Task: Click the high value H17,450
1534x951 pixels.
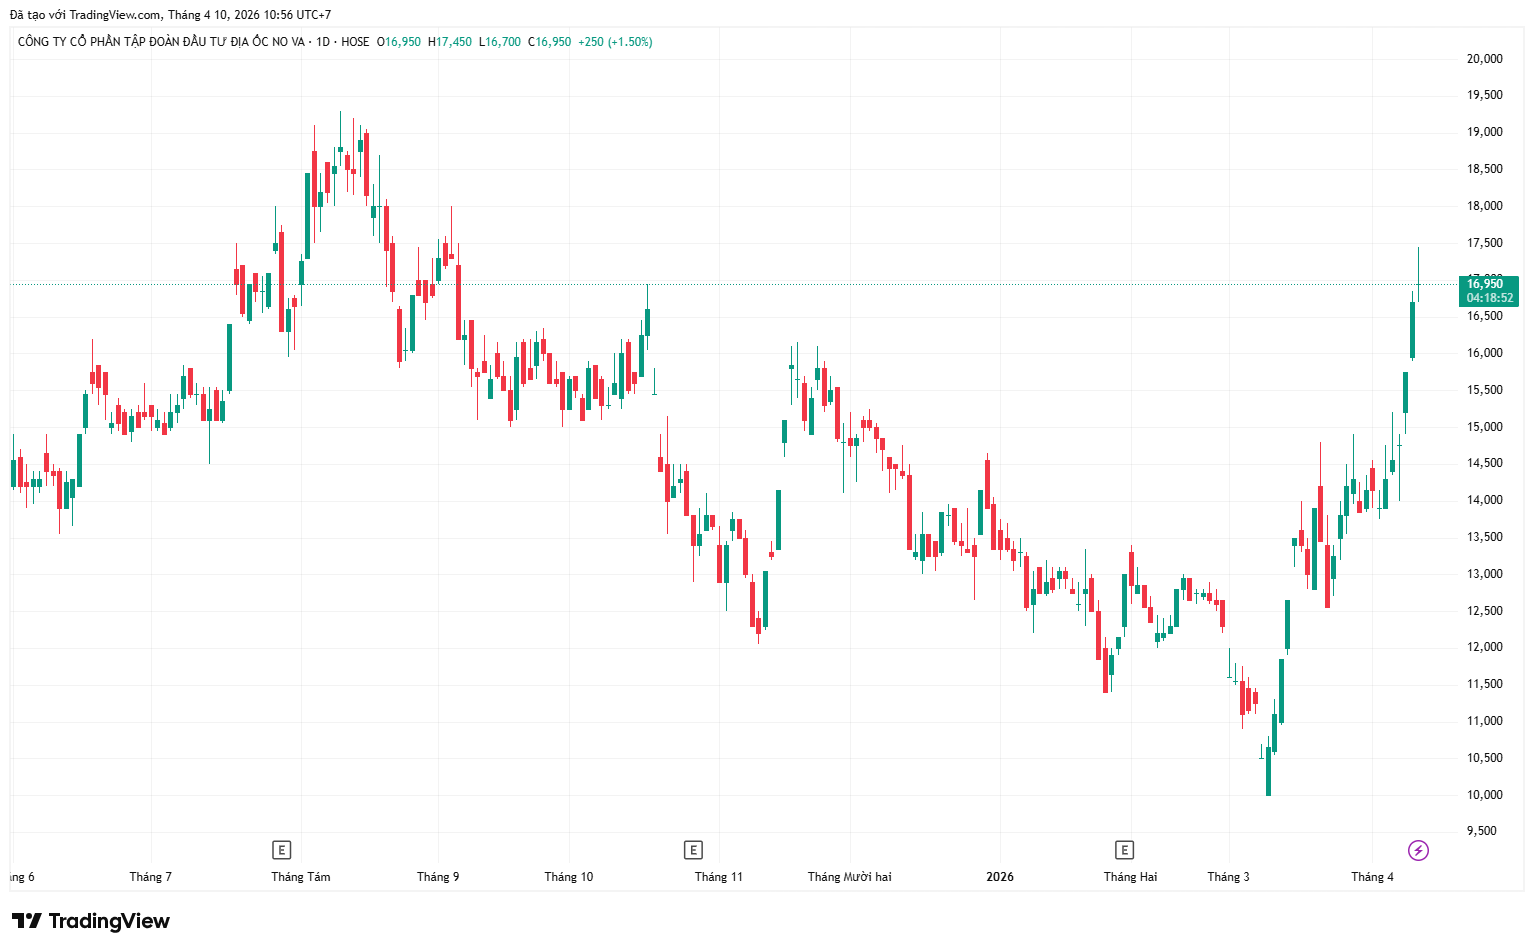Action: point(450,42)
